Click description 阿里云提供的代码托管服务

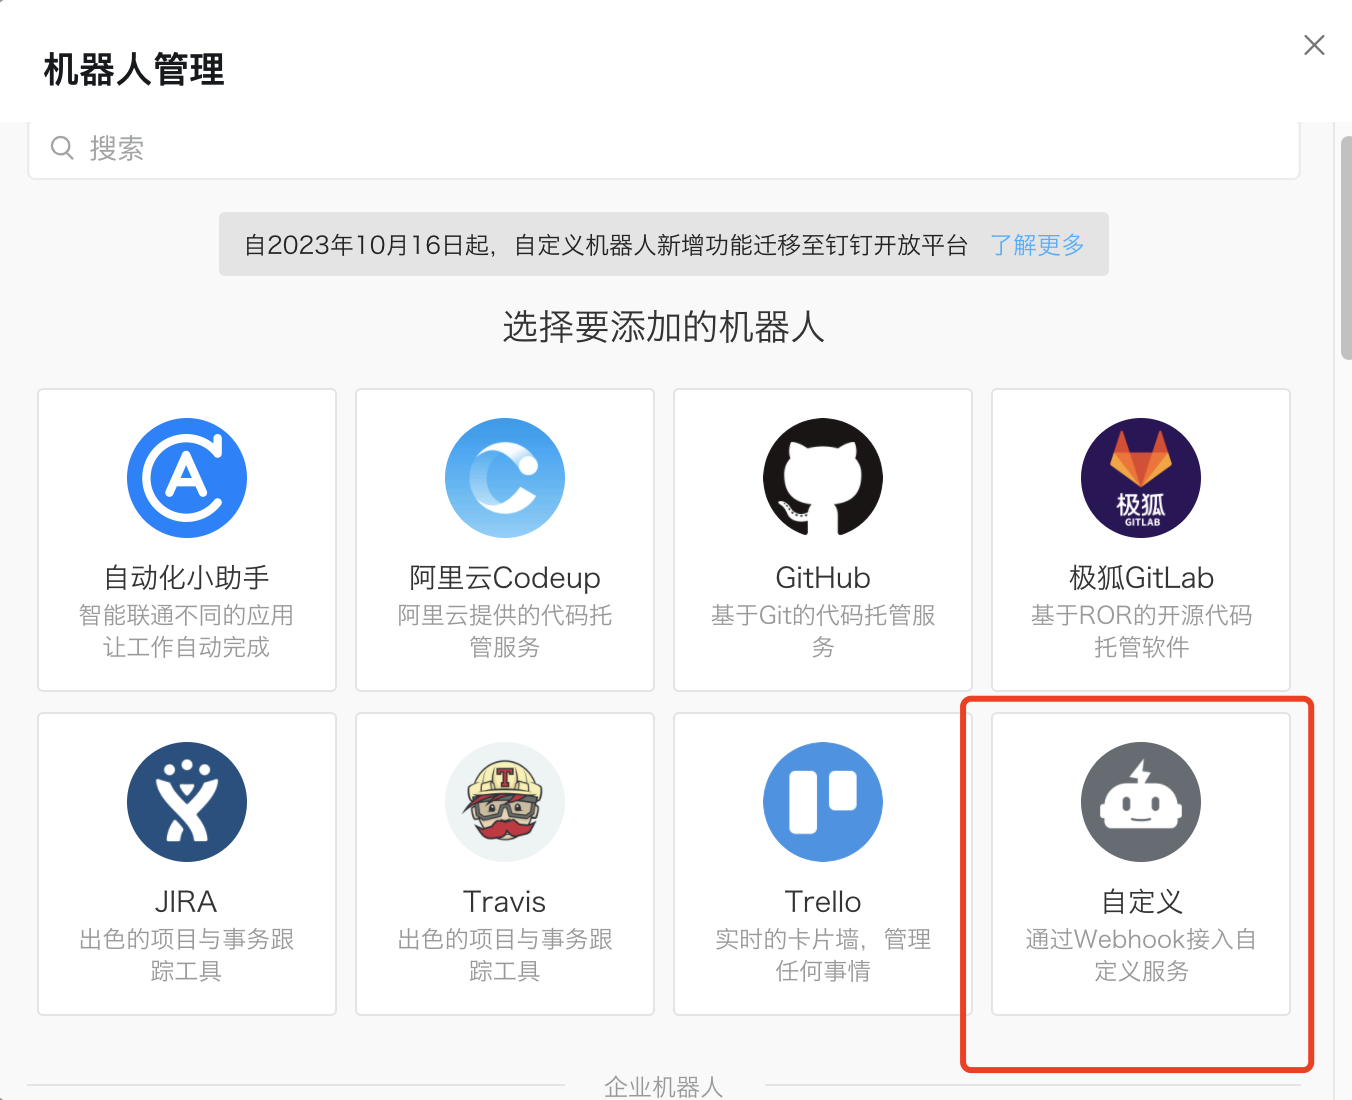click(505, 631)
